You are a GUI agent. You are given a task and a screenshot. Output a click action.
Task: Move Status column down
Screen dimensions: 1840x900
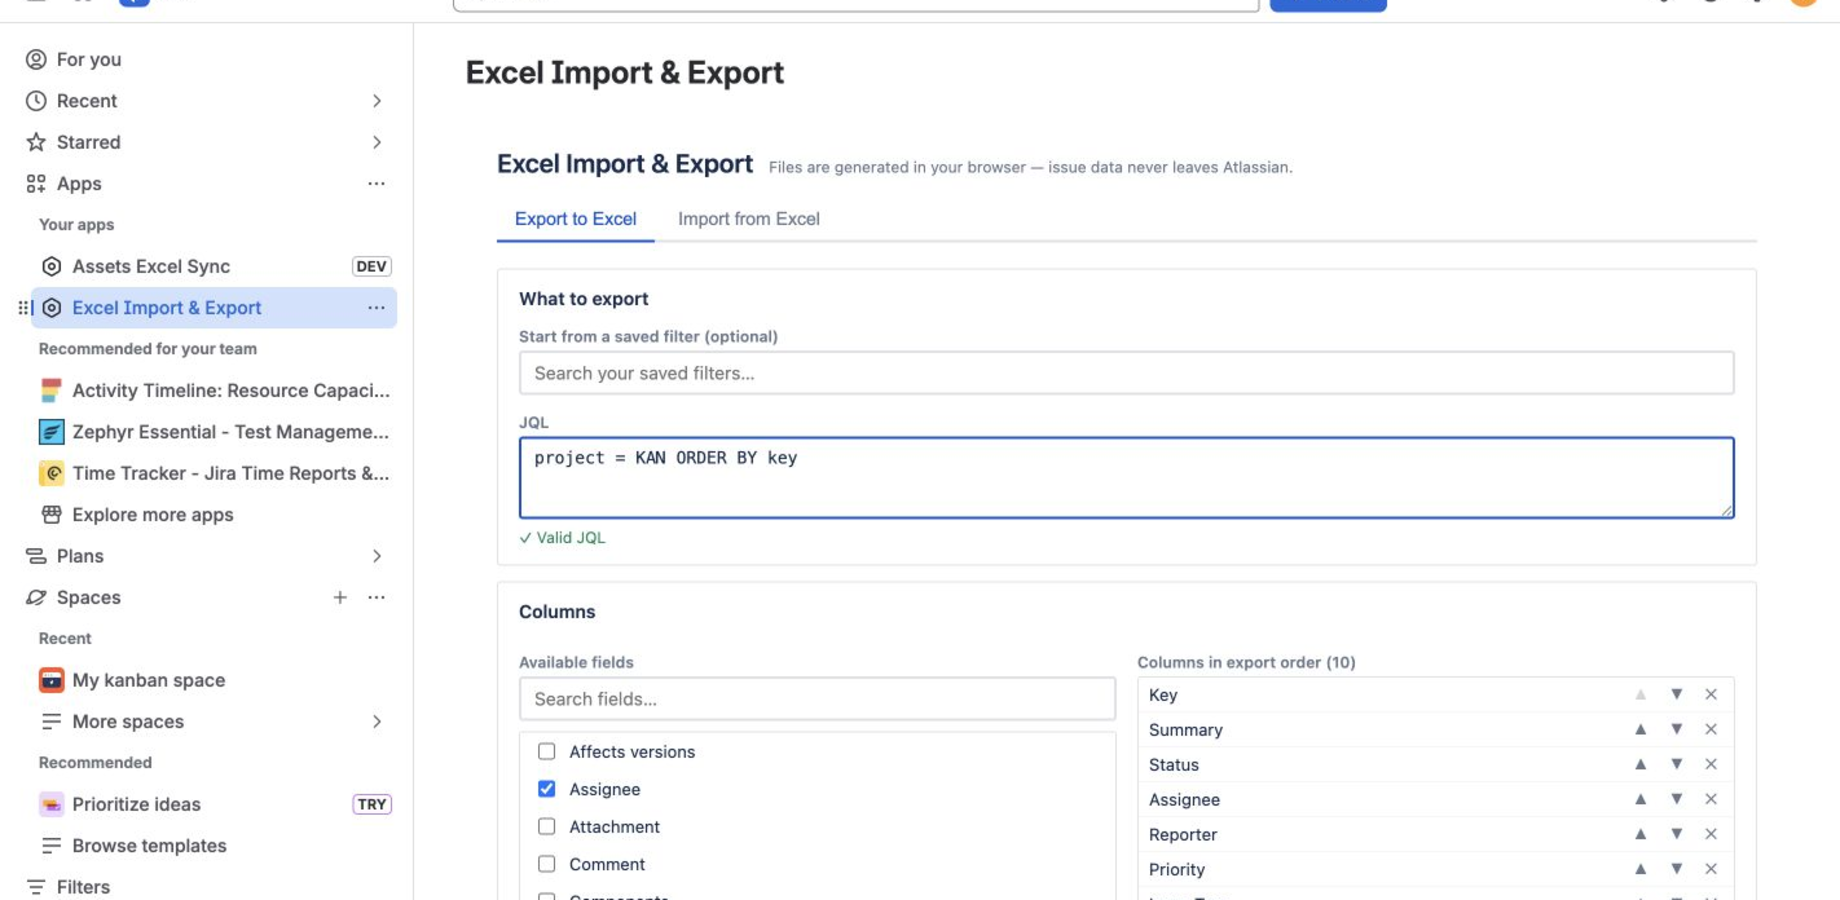click(1676, 764)
